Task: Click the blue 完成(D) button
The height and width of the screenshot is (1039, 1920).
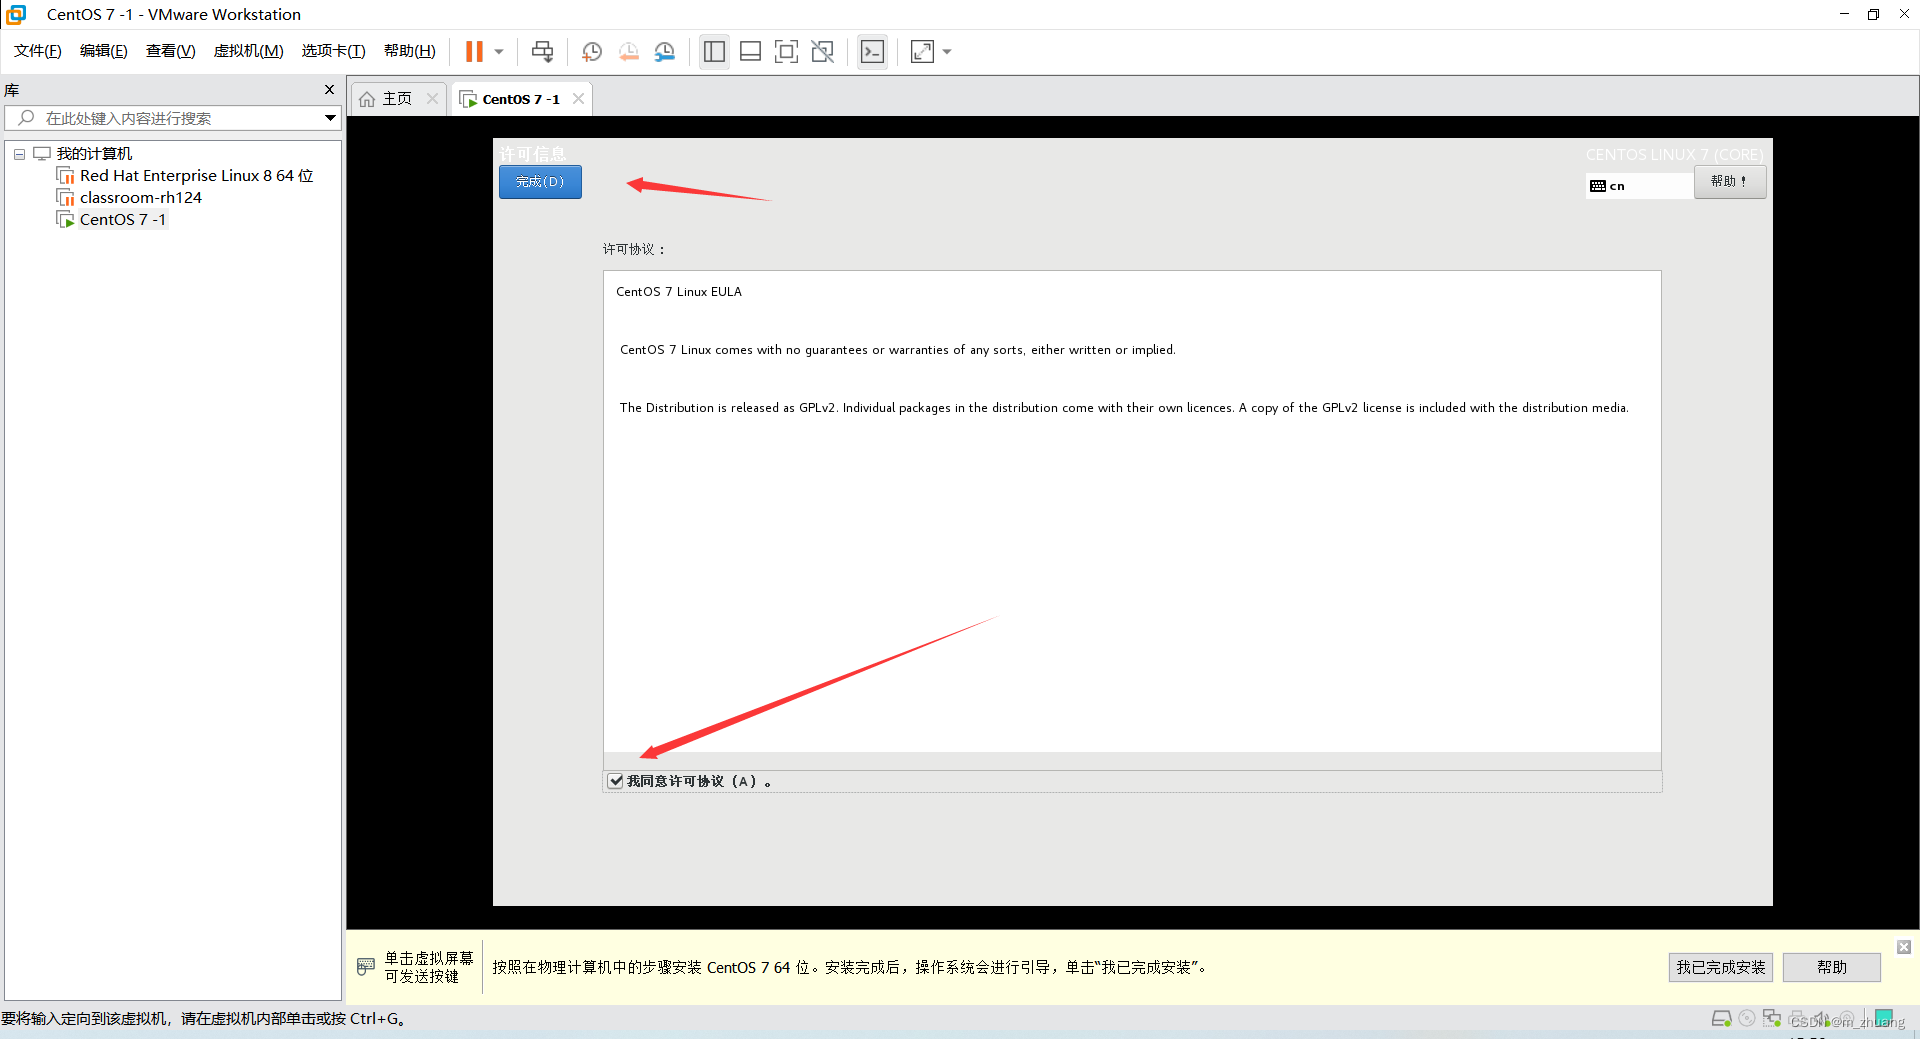Action: (x=540, y=182)
